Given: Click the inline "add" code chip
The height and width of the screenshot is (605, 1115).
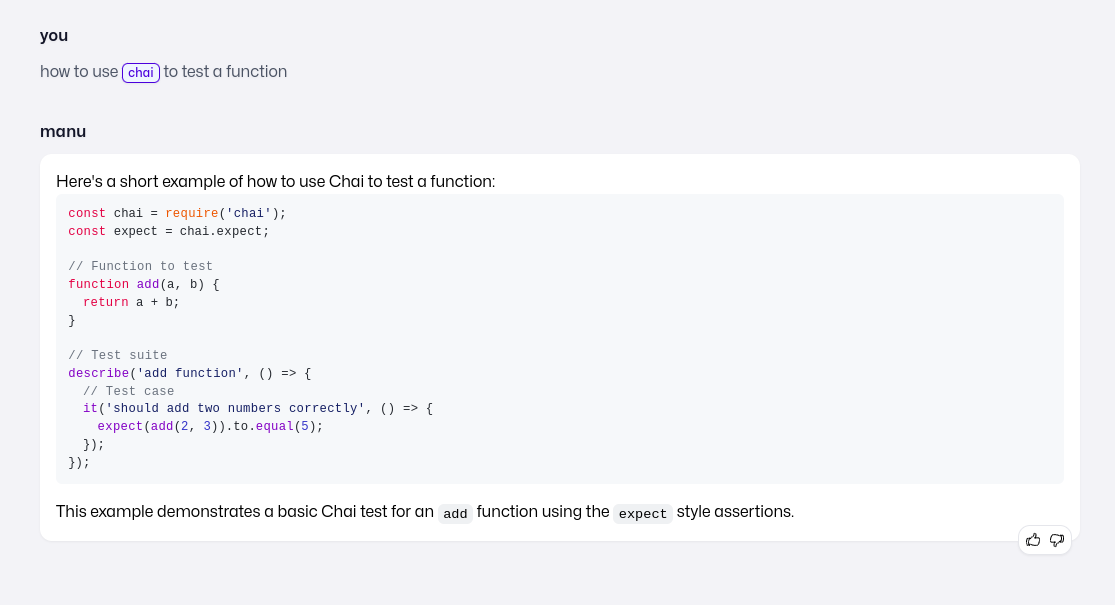Looking at the screenshot, I should pyautogui.click(x=455, y=513).
